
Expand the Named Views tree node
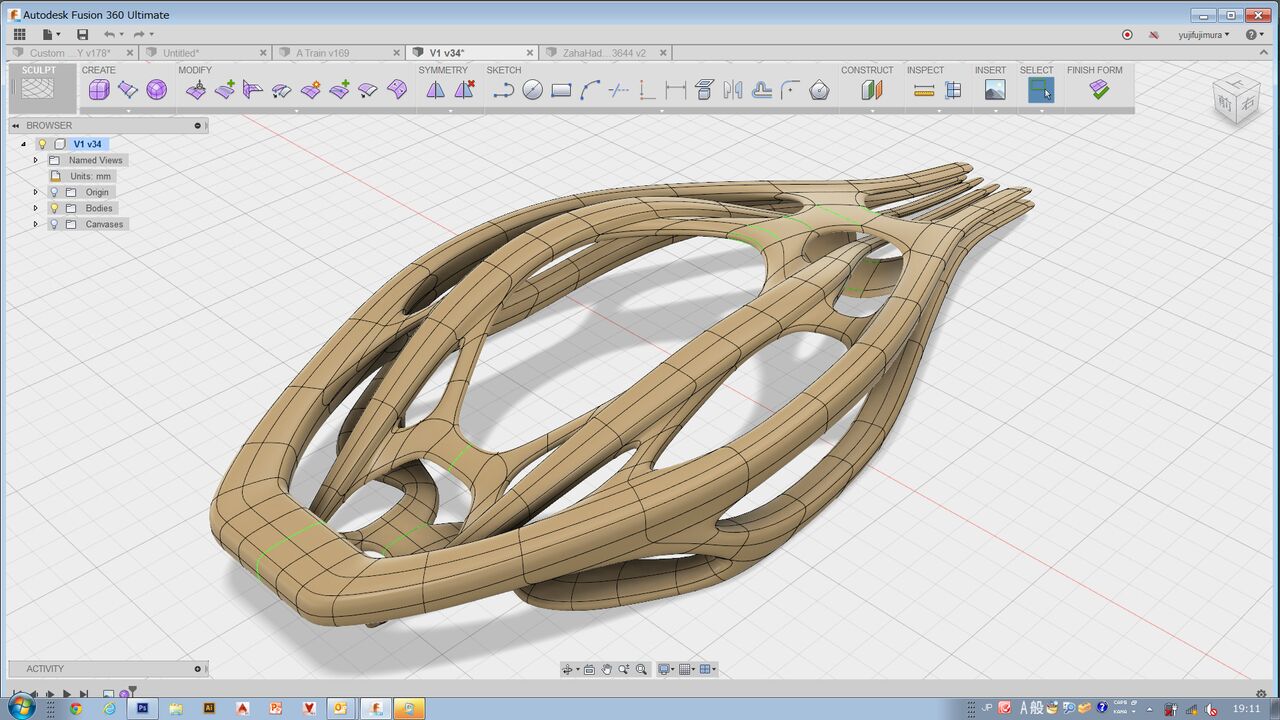[x=35, y=160]
